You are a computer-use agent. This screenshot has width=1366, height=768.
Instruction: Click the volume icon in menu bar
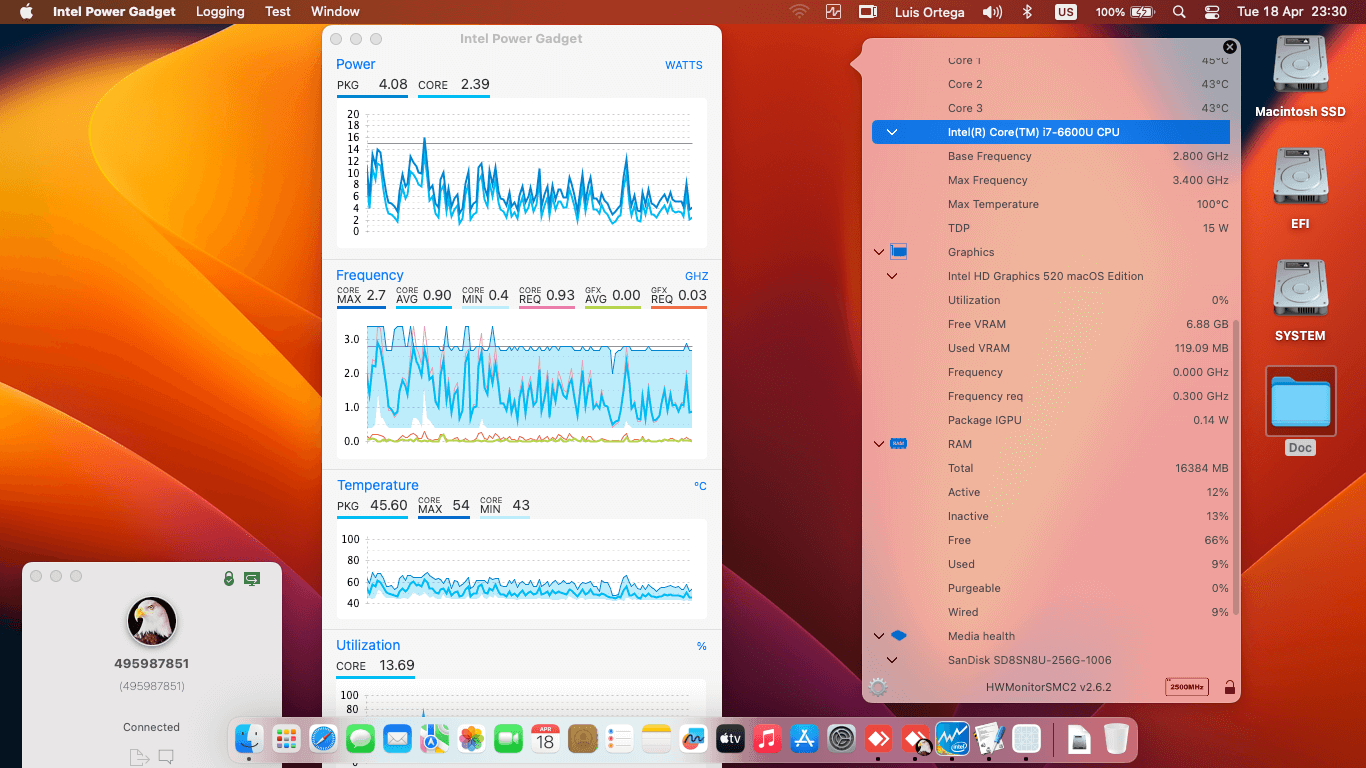pyautogui.click(x=992, y=12)
